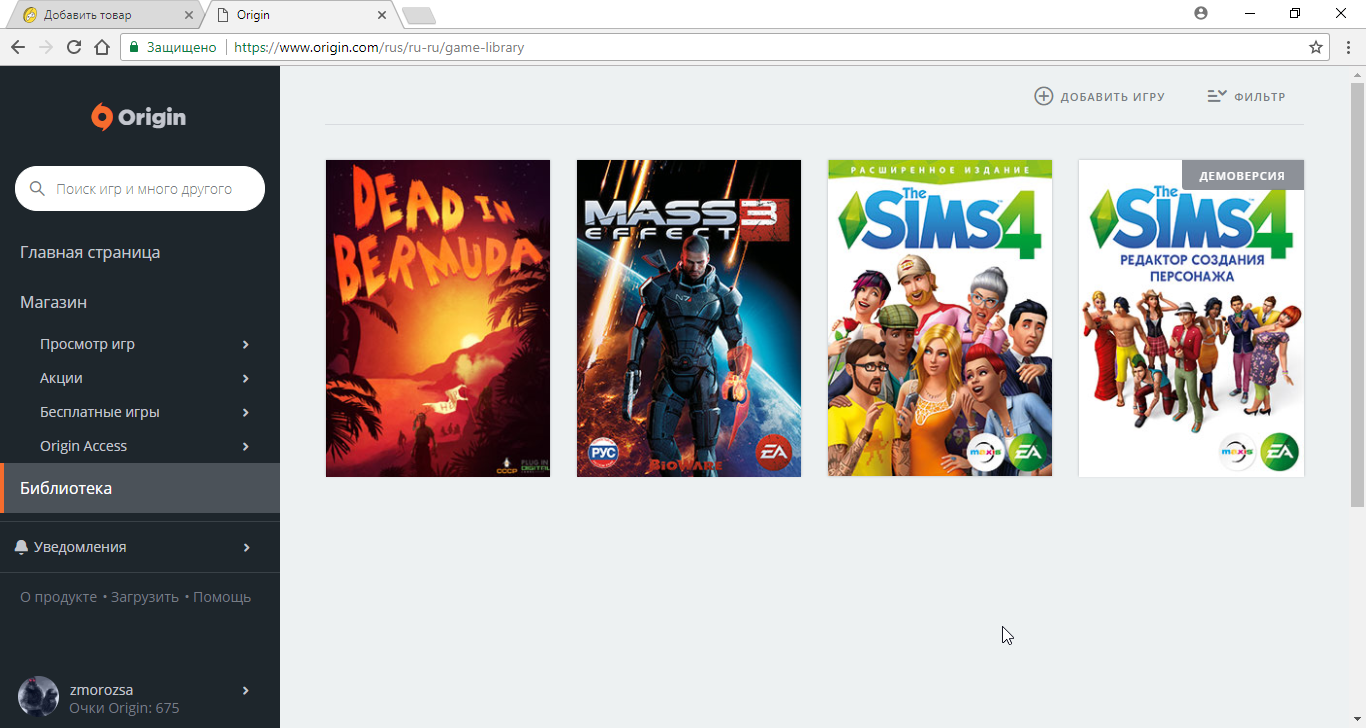
Task: Click ДОБАВИТЬ ИГРУ button label
Action: click(x=1112, y=97)
